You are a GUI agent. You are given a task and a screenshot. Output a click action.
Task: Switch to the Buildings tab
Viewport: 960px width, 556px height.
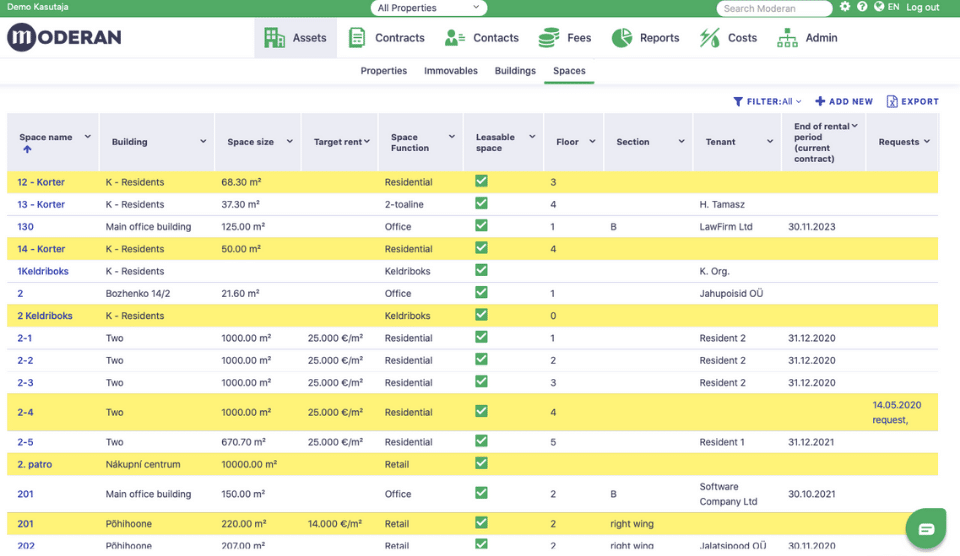coord(515,71)
